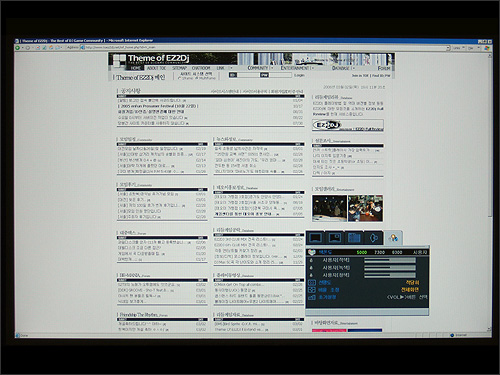This screenshot has height=375, width=500.
Task: Open the right gallery photo thumbnail
Action: pyautogui.click(x=365, y=208)
